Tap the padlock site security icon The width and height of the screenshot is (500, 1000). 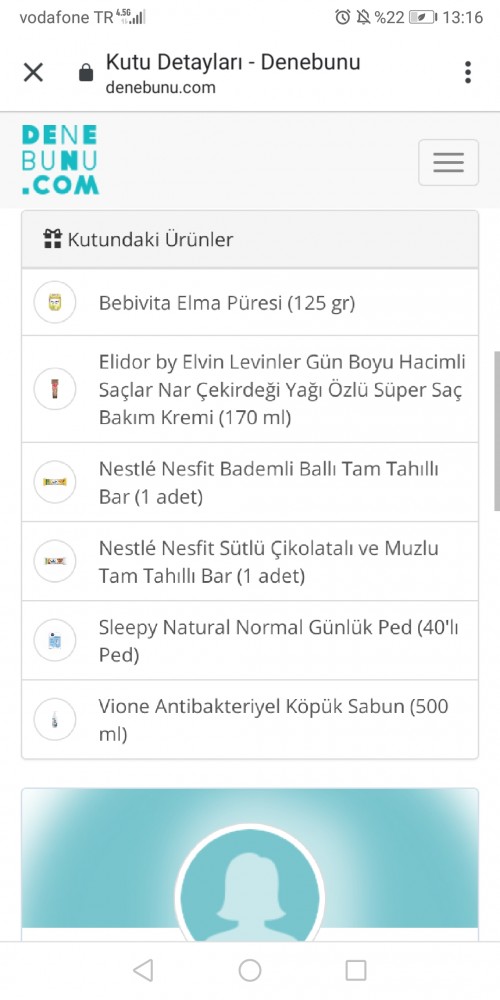pyautogui.click(x=85, y=73)
